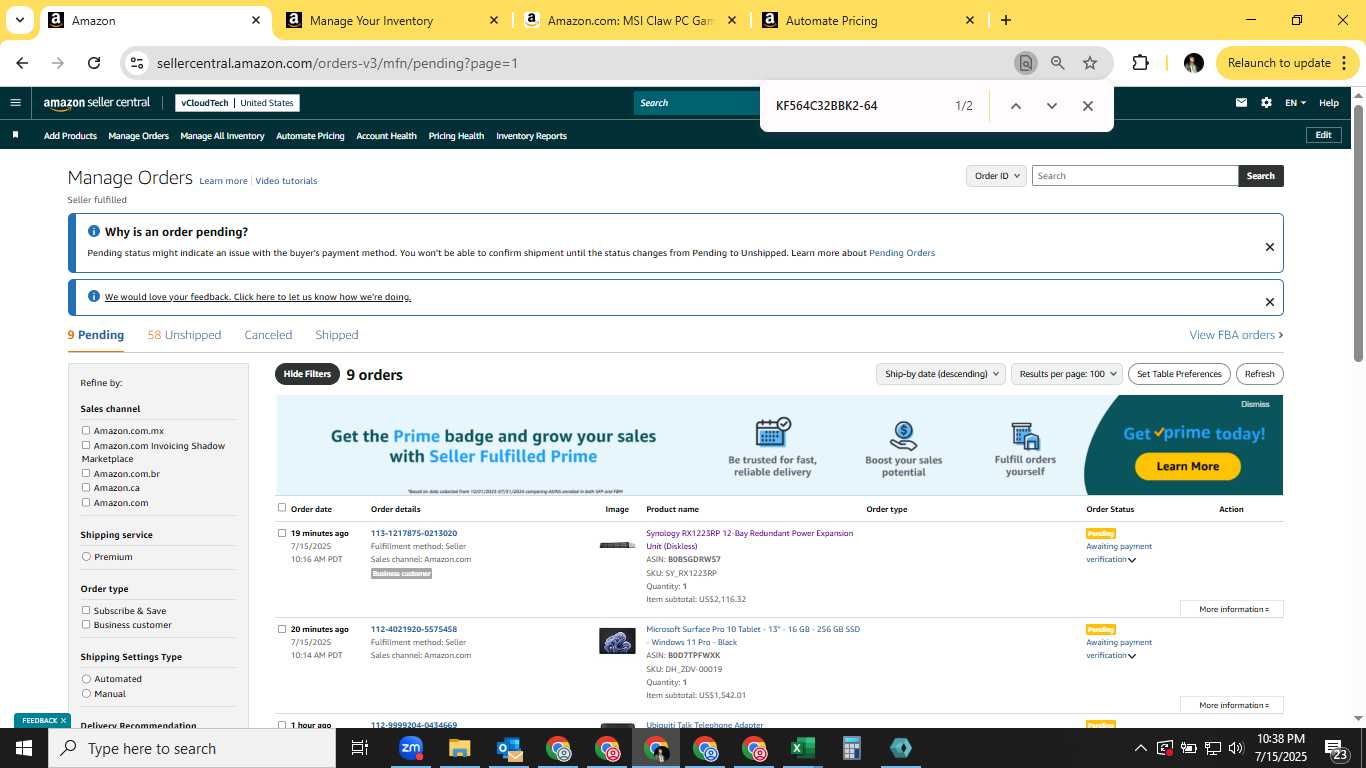1366x768 pixels.
Task: View site information icon in address bar
Action: 137,63
